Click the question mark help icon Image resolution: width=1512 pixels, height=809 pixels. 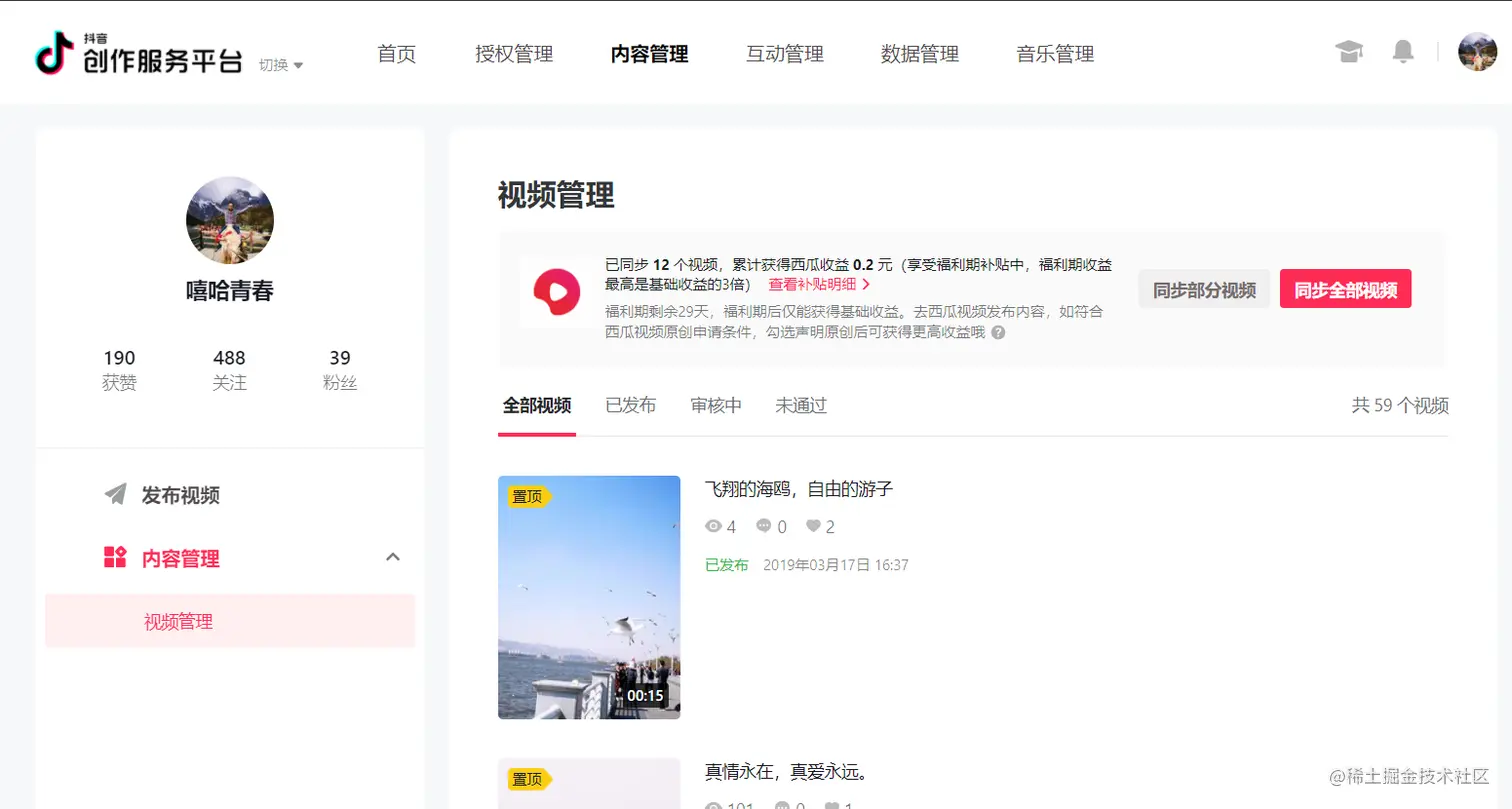(x=997, y=332)
